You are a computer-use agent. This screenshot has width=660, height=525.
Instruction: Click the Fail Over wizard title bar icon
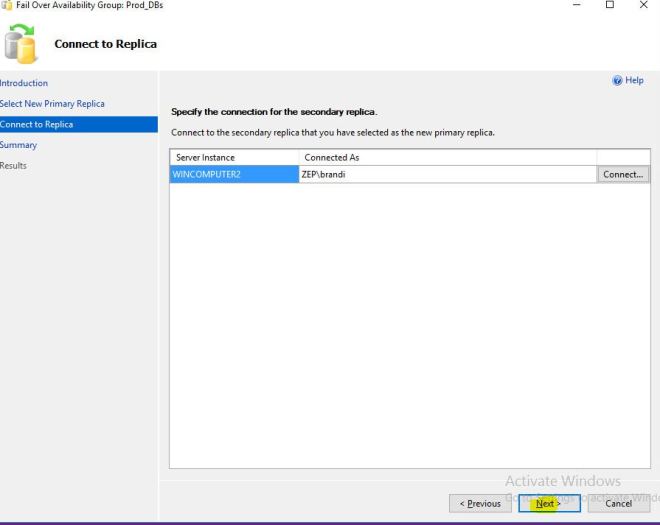(x=6, y=5)
